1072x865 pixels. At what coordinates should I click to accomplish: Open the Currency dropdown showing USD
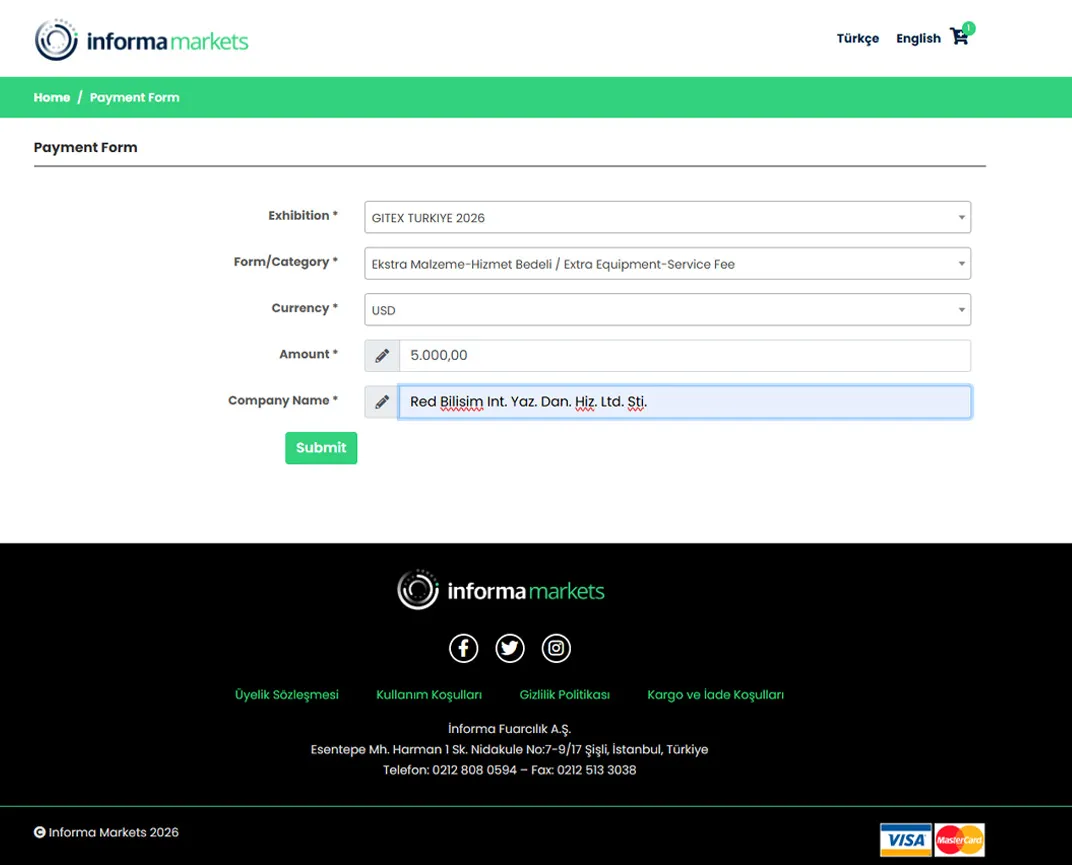pyautogui.click(x=667, y=310)
